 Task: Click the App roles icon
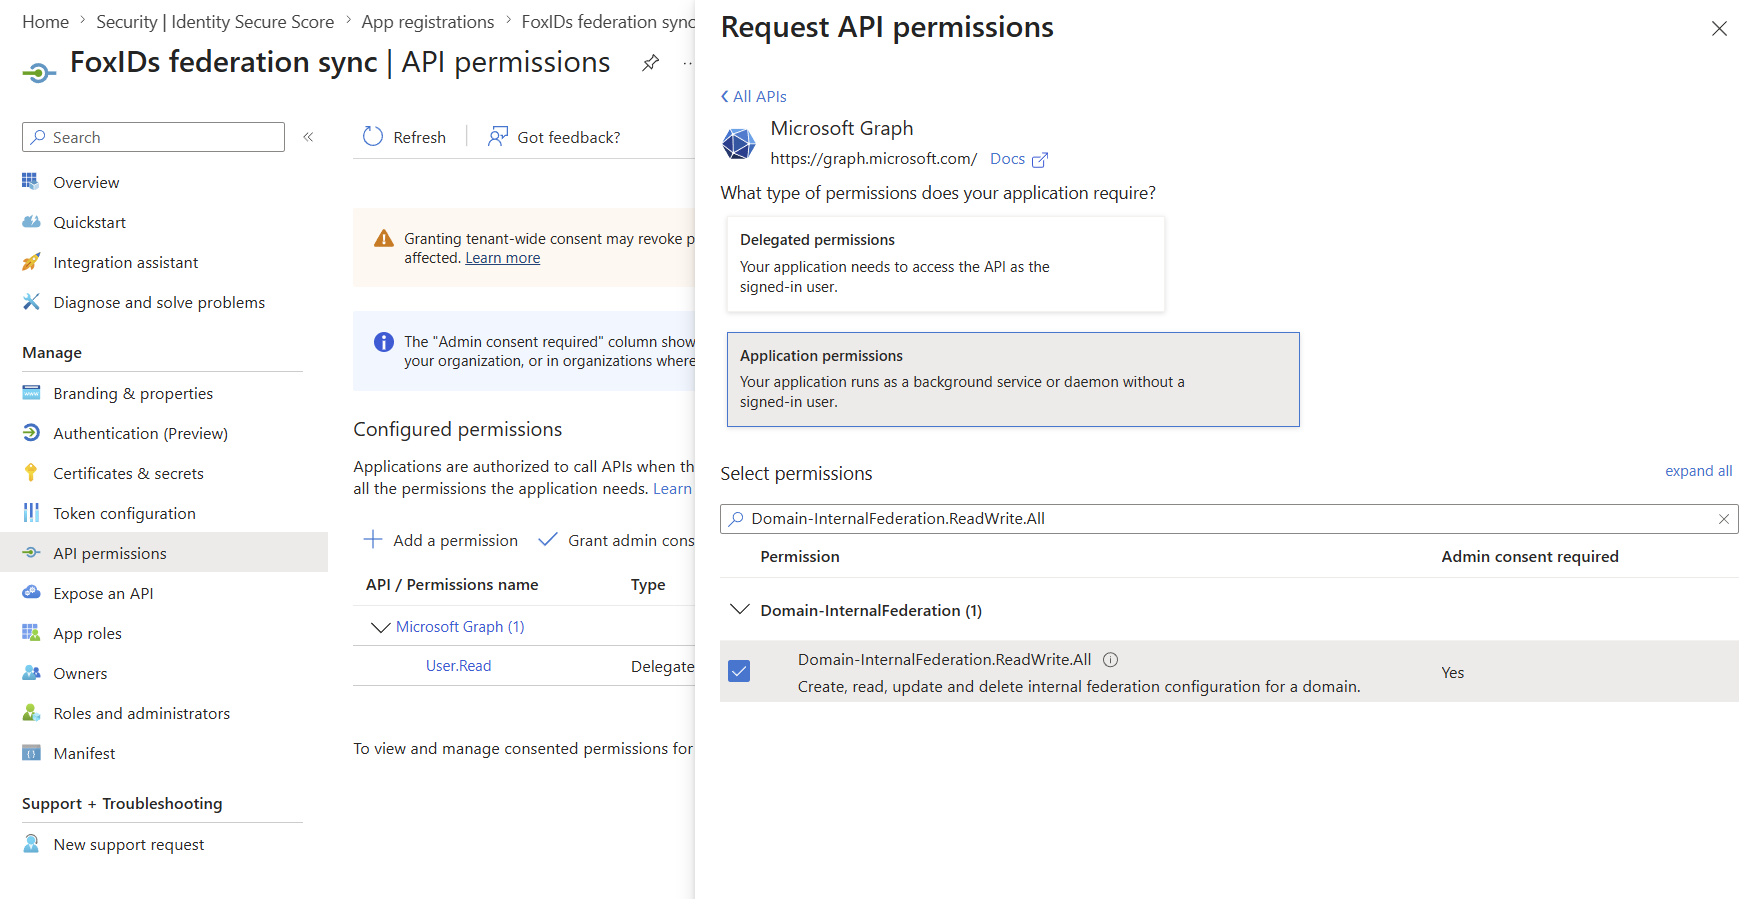click(x=31, y=633)
